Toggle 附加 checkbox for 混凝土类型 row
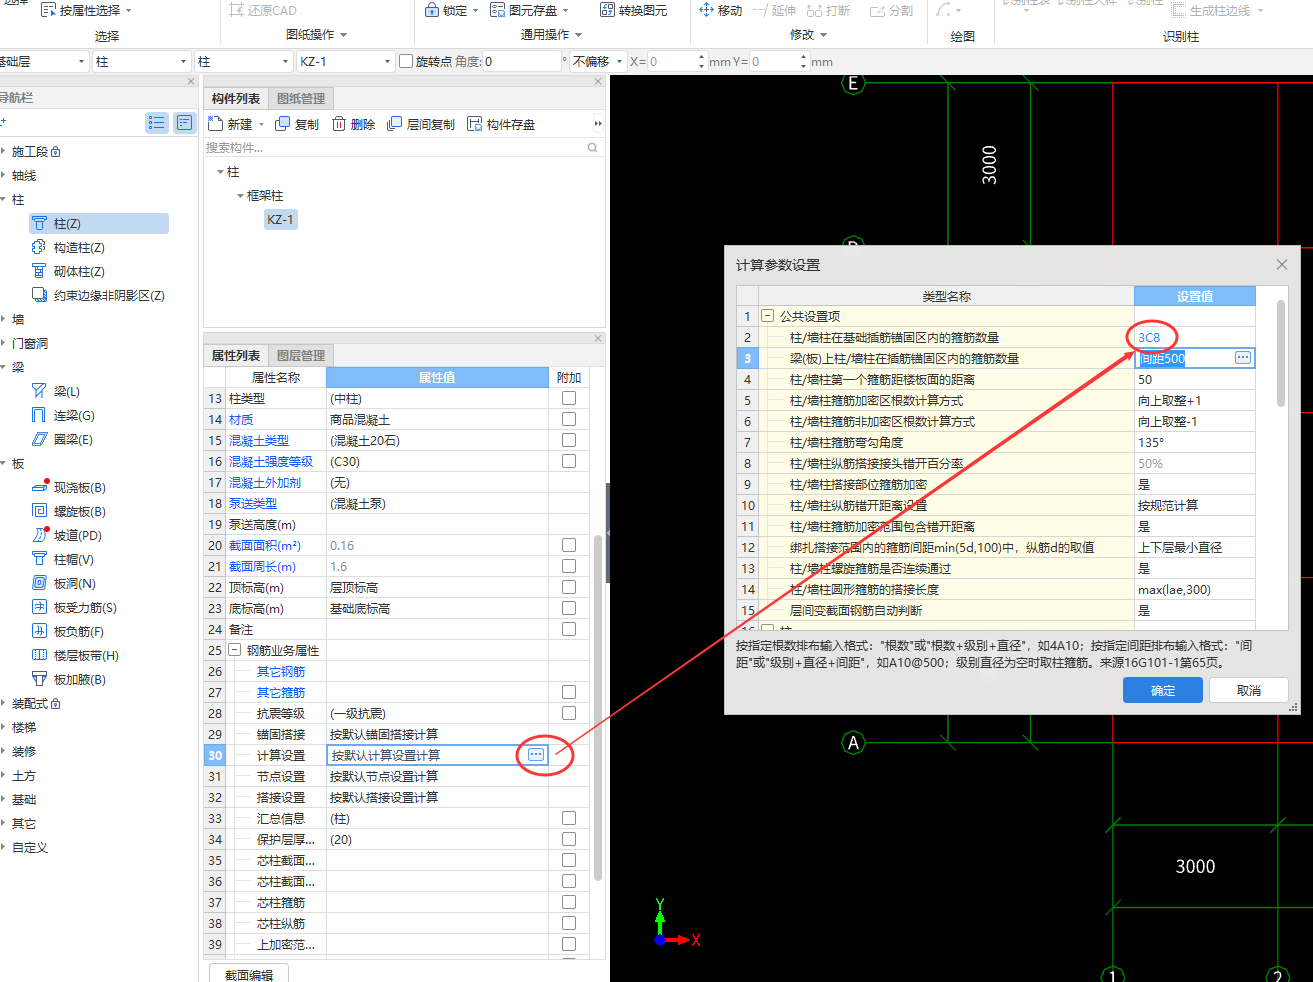Image resolution: width=1313 pixels, height=982 pixels. point(569,440)
